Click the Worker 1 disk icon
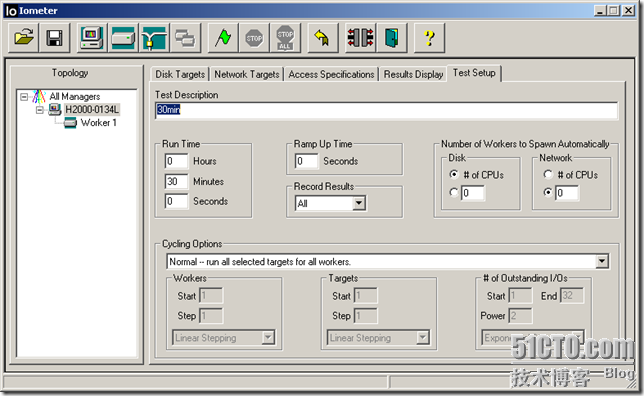Viewport: 644px width, 396px height. (x=70, y=123)
